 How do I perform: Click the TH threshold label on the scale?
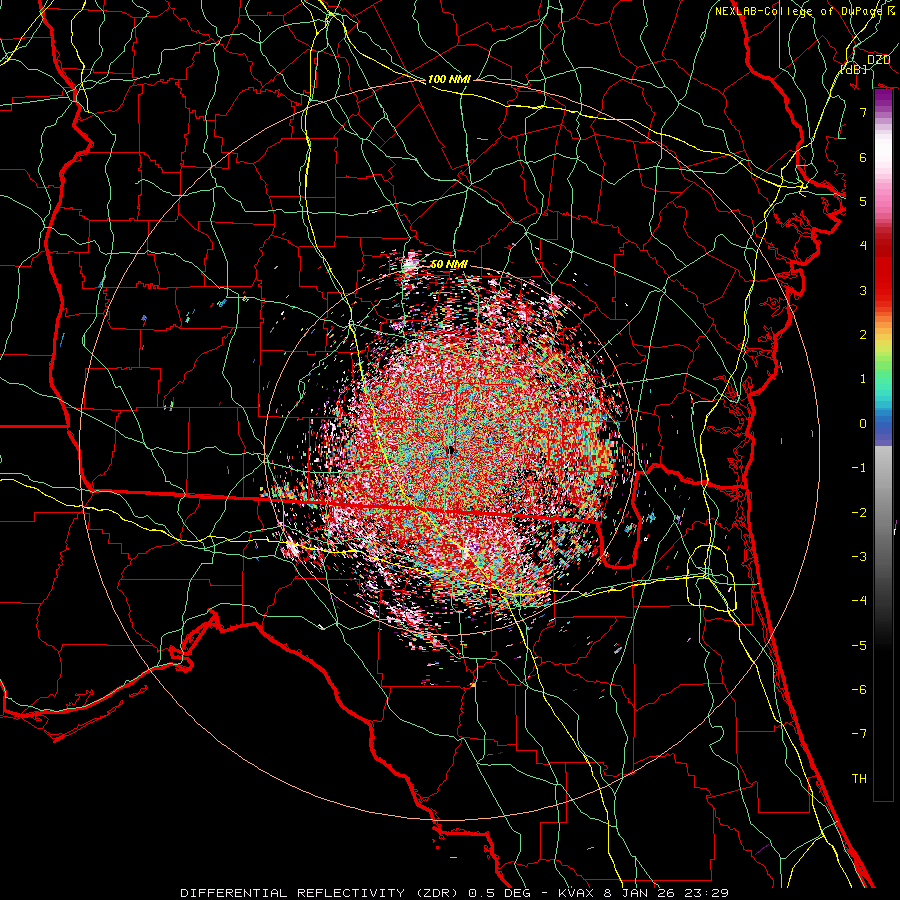point(859,779)
